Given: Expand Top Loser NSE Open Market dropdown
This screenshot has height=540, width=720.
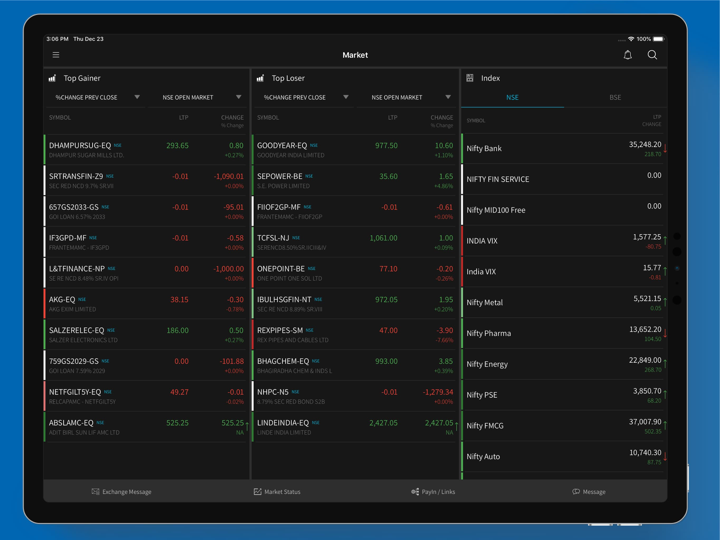Looking at the screenshot, I should click(x=410, y=98).
